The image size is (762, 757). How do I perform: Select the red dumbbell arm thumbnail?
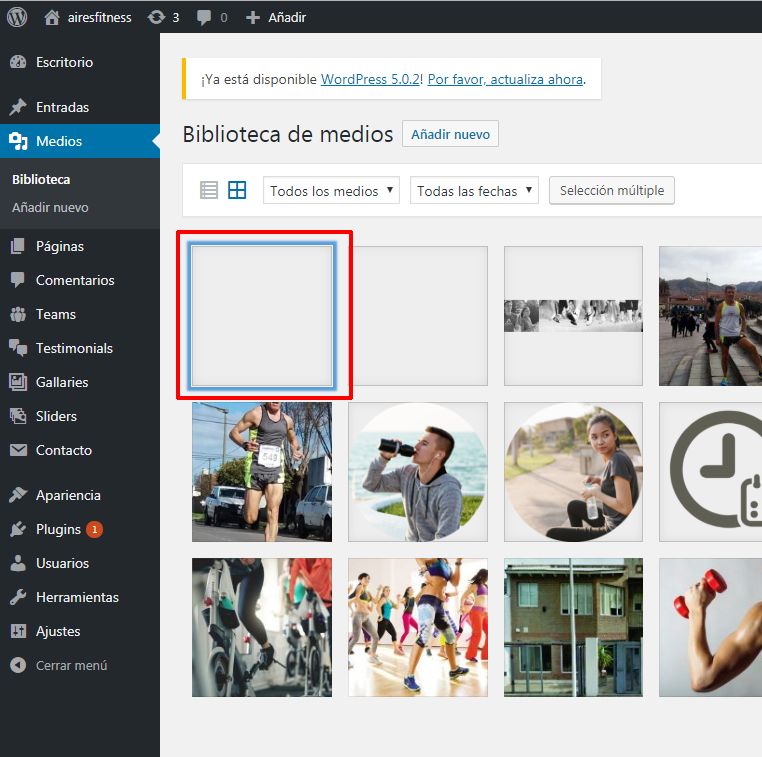point(710,627)
